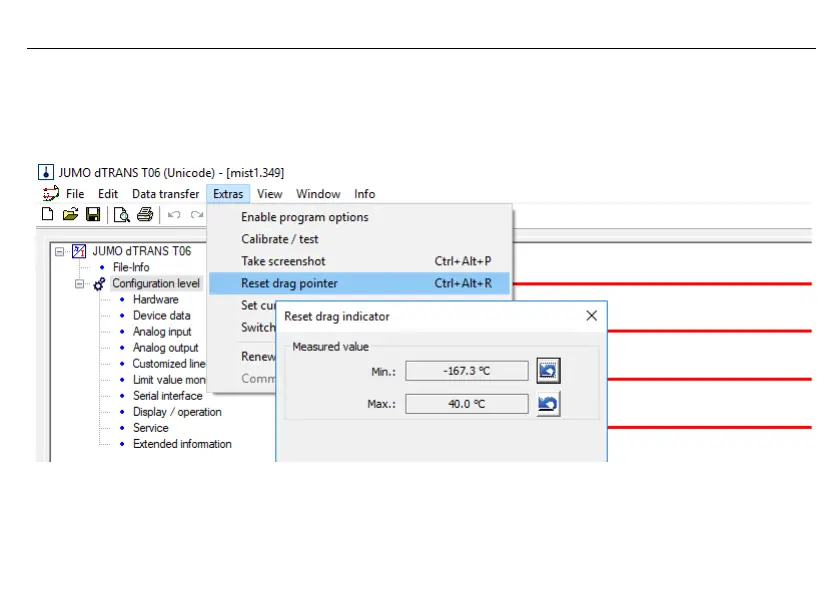Open the Window menu
840x596 pixels.
[x=318, y=194]
